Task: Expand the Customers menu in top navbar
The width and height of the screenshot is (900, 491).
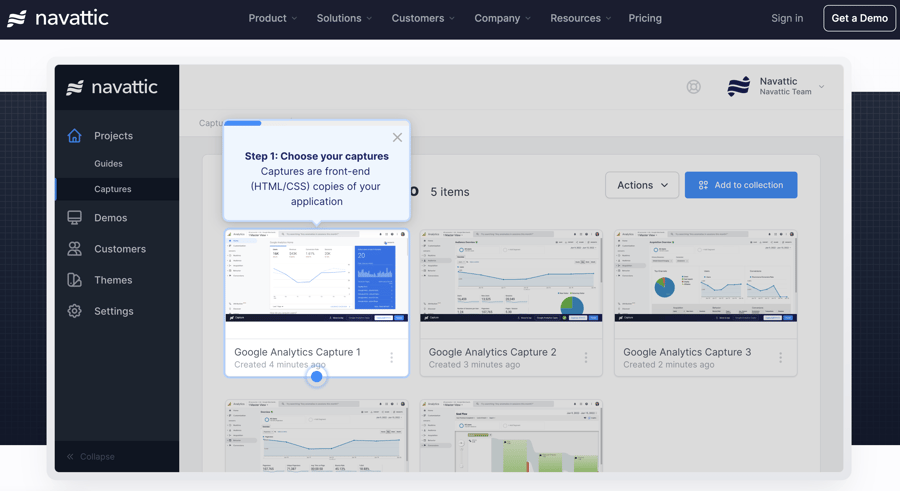Action: 423,18
